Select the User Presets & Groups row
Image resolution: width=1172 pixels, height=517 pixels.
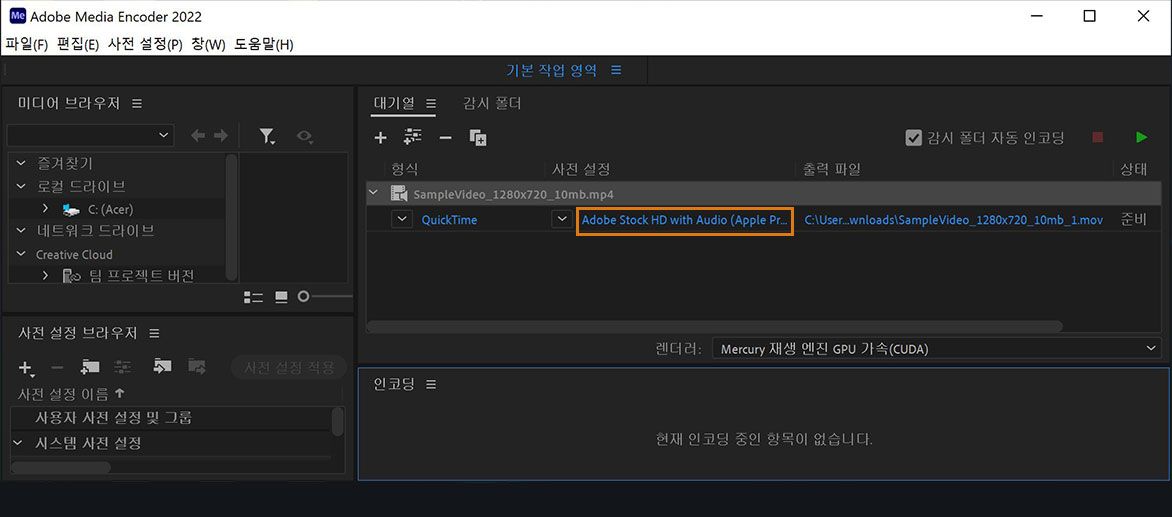[114, 418]
